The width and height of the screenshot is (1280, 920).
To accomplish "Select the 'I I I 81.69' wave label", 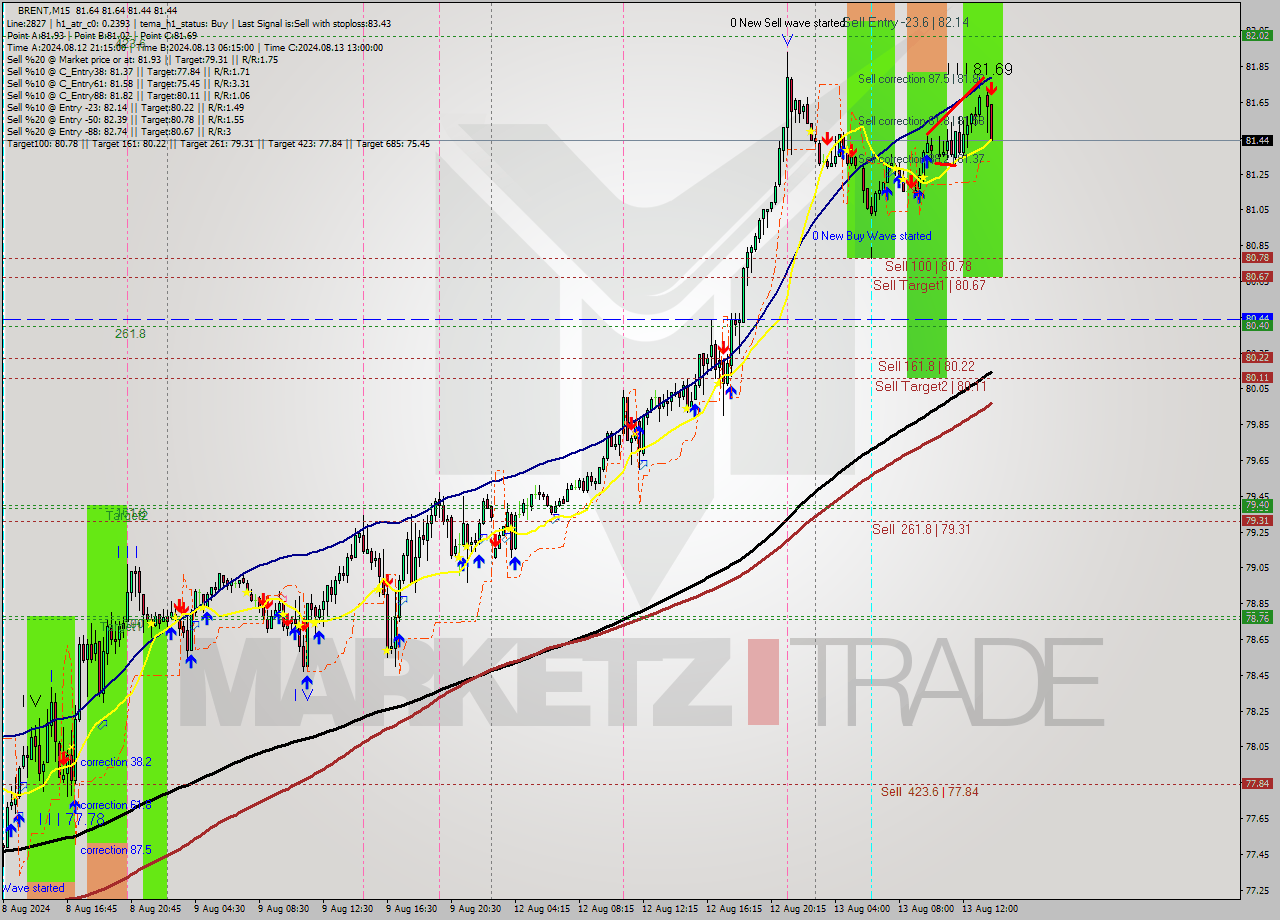I will point(979,69).
